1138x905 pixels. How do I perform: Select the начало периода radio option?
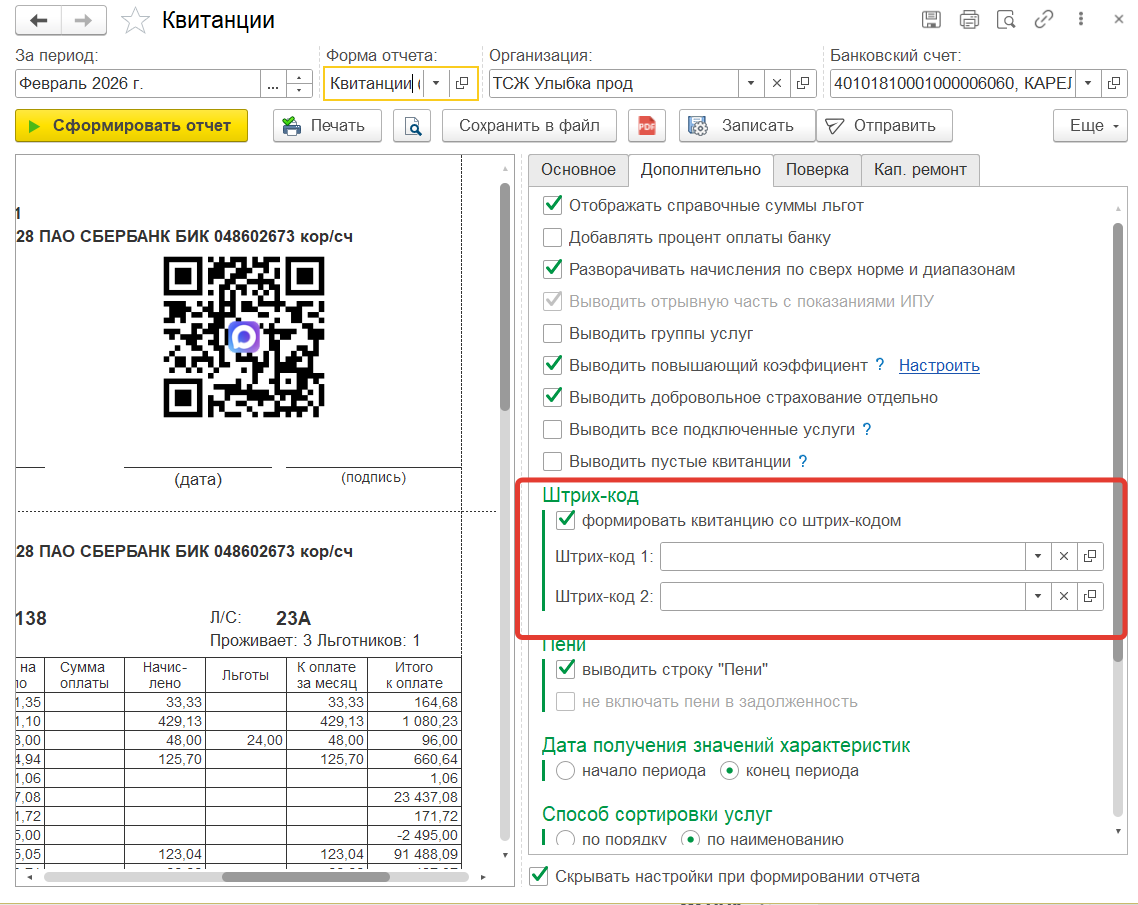pos(565,771)
